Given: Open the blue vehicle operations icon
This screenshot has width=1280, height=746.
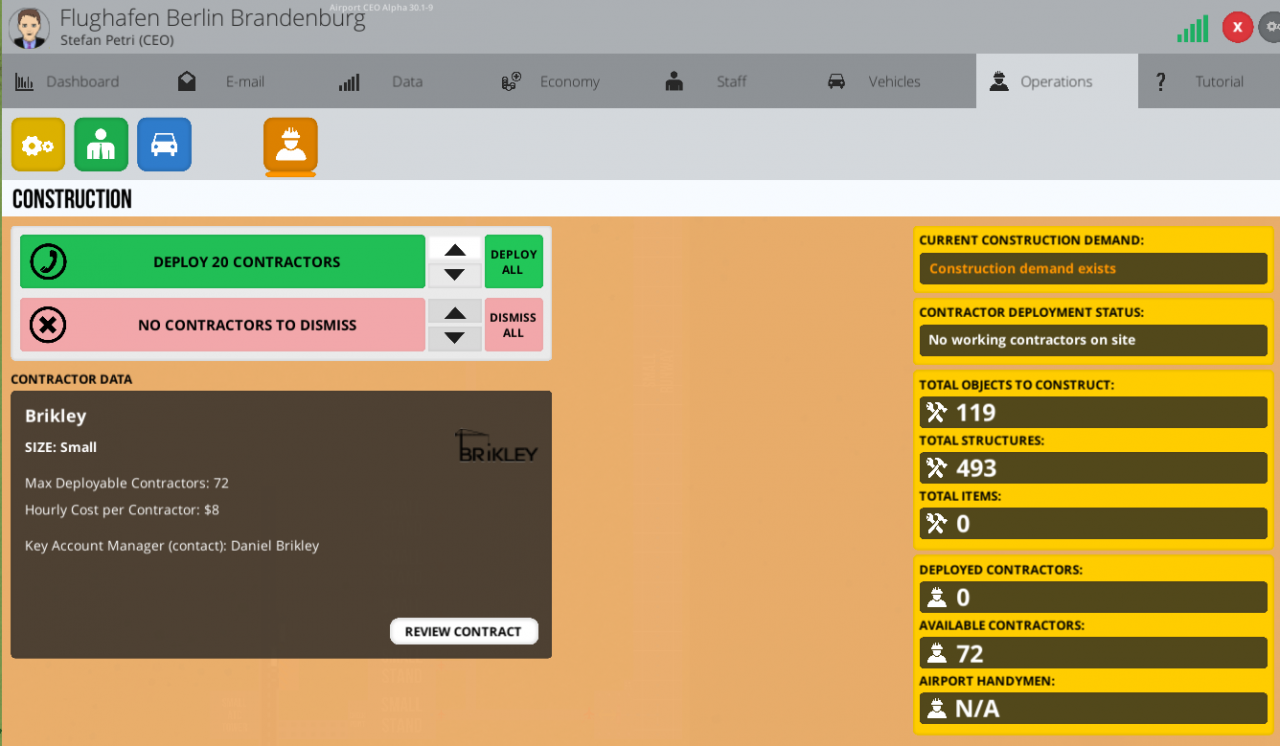Looking at the screenshot, I should click(x=164, y=145).
